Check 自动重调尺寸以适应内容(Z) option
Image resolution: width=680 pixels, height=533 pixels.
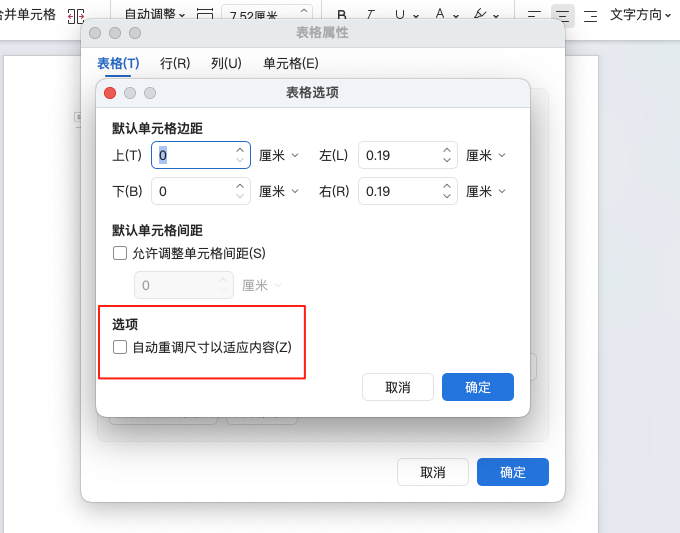coord(120,347)
